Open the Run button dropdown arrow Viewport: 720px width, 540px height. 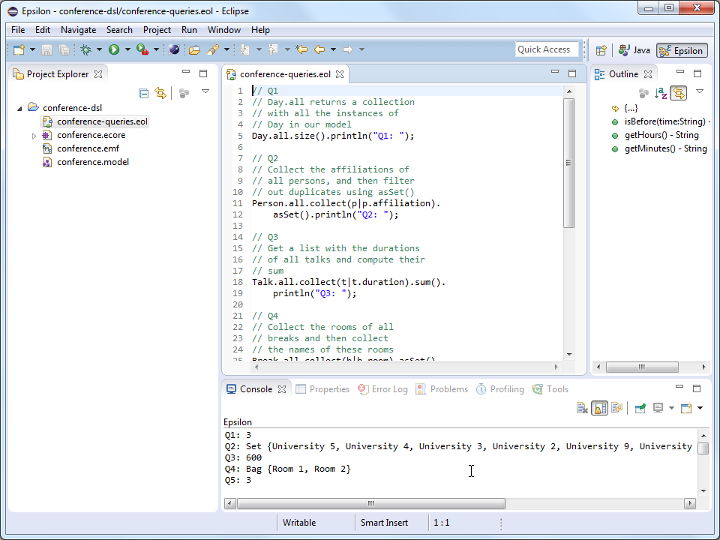tap(127, 49)
